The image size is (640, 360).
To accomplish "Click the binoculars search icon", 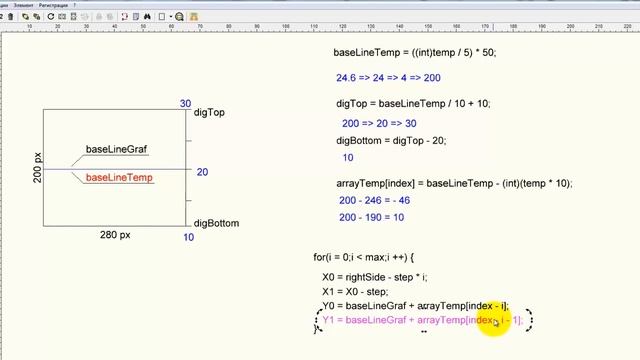I will (x=147, y=17).
